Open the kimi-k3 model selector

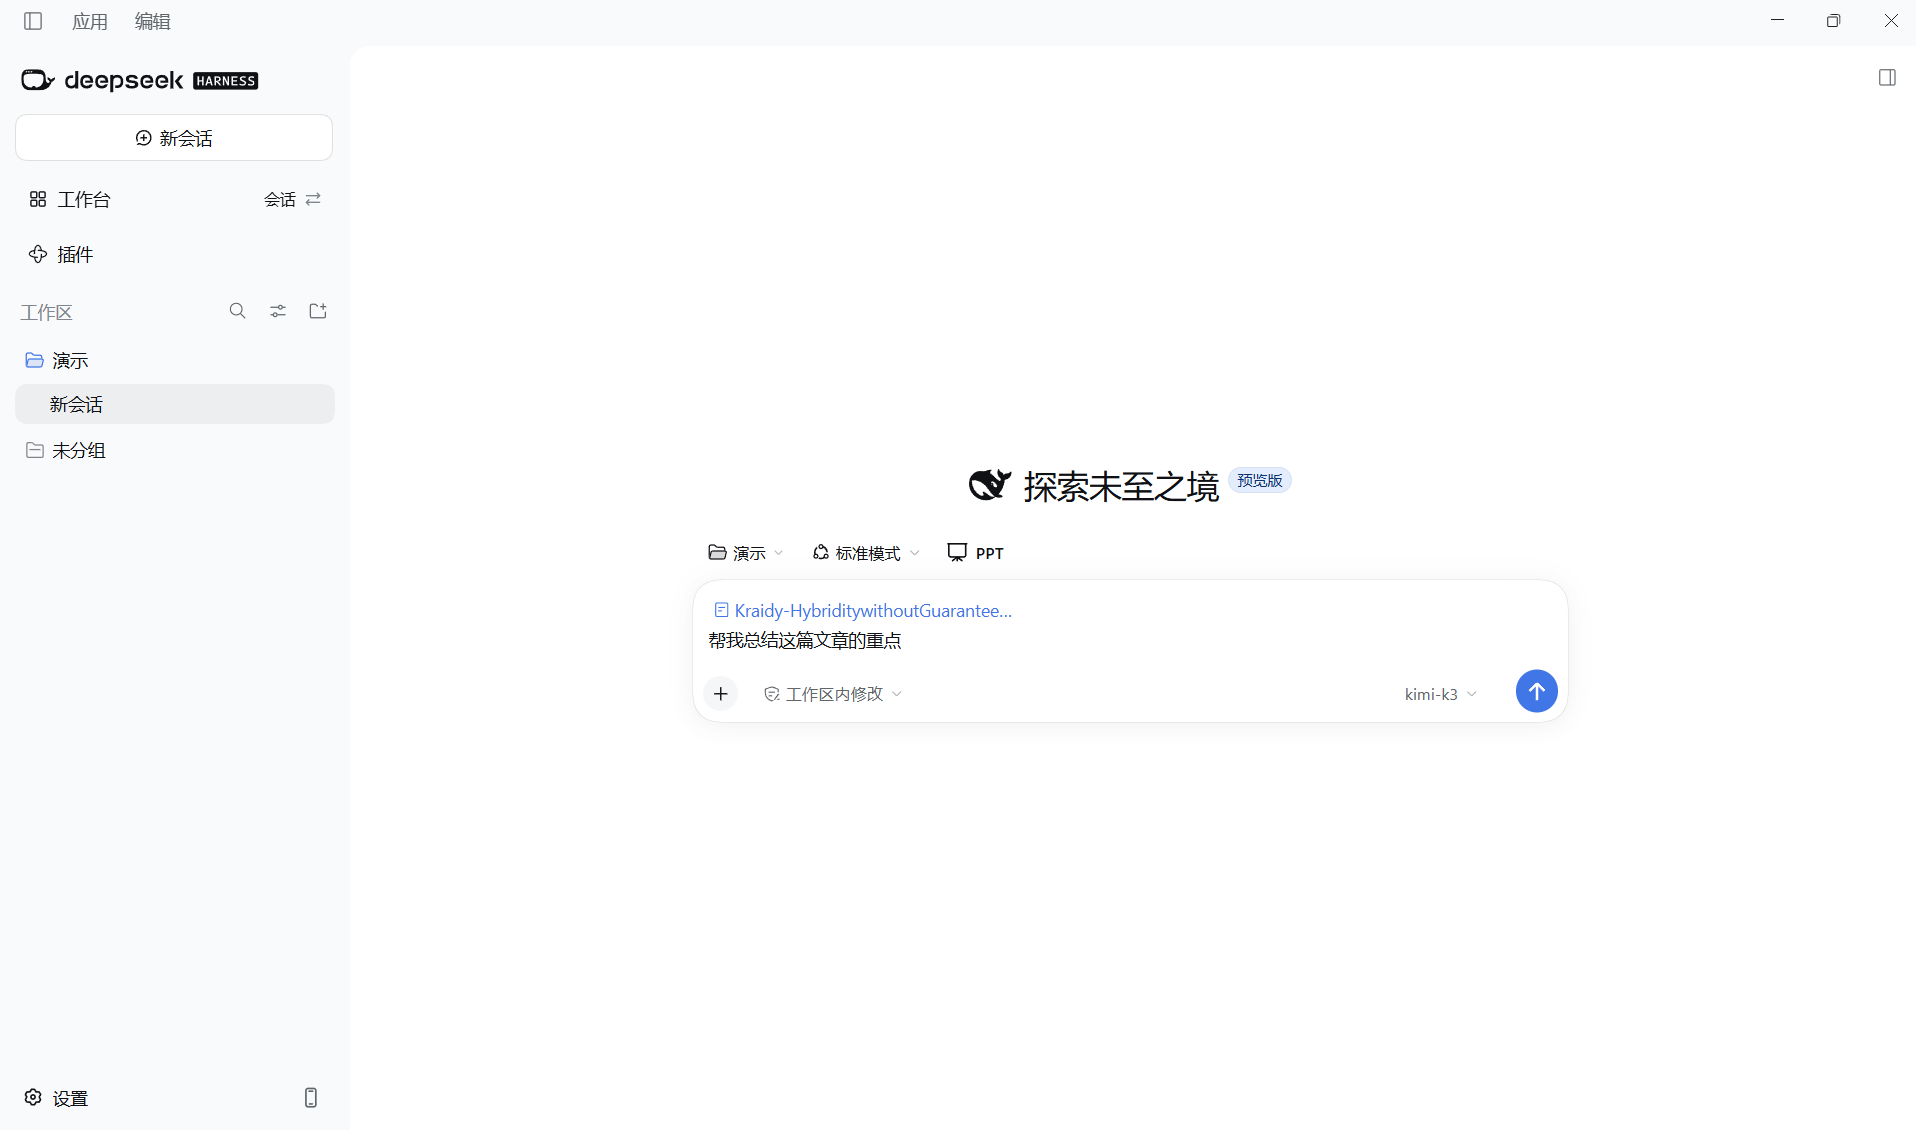(1440, 694)
